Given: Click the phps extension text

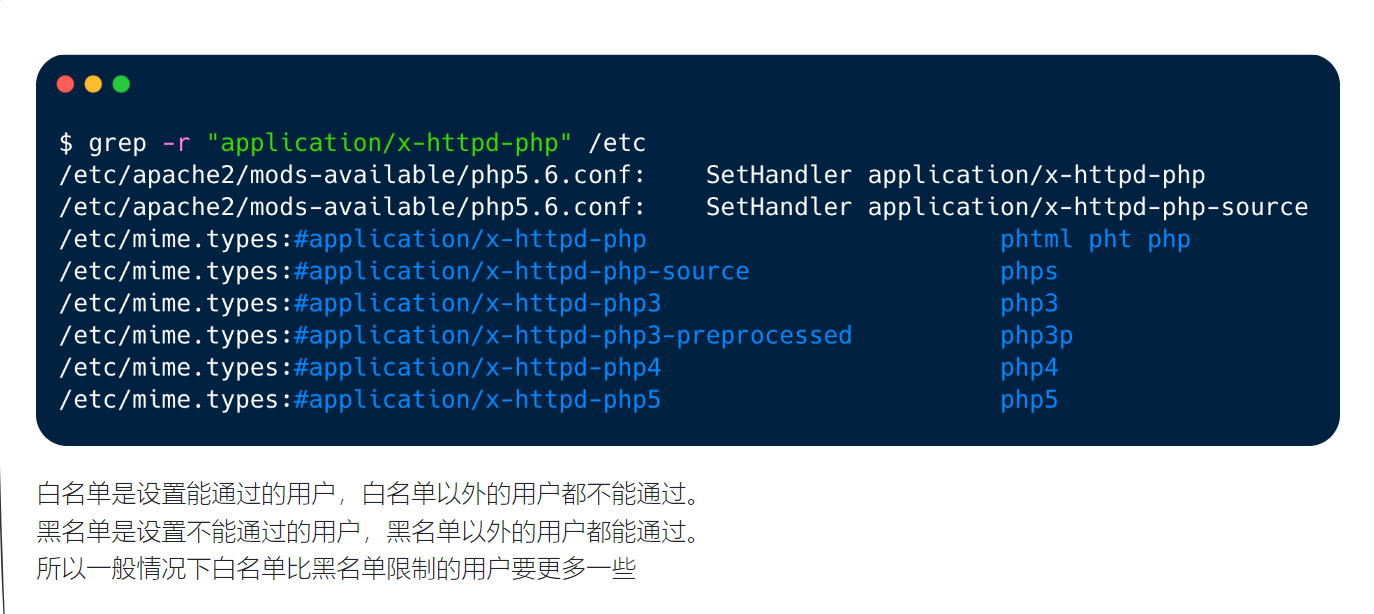Looking at the screenshot, I should pos(1029,271).
